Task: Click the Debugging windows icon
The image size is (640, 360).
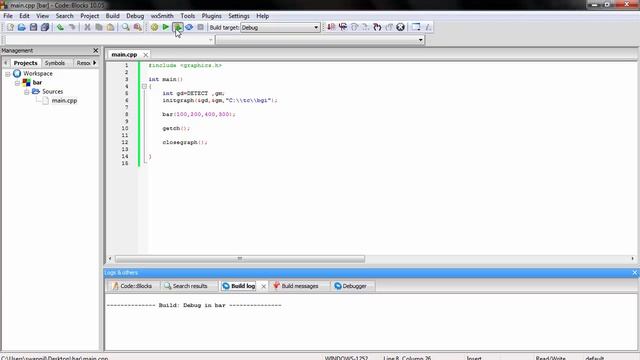Action: pyautogui.click(x=416, y=27)
